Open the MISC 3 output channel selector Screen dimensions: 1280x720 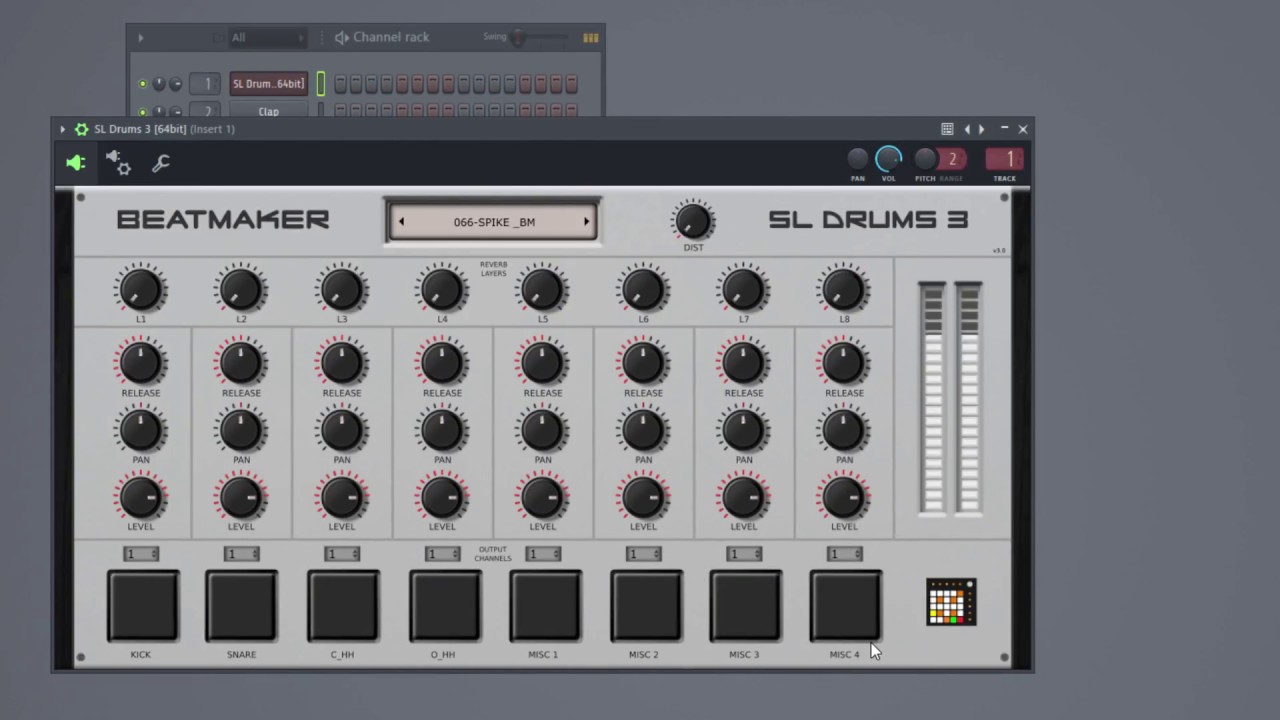pyautogui.click(x=744, y=554)
